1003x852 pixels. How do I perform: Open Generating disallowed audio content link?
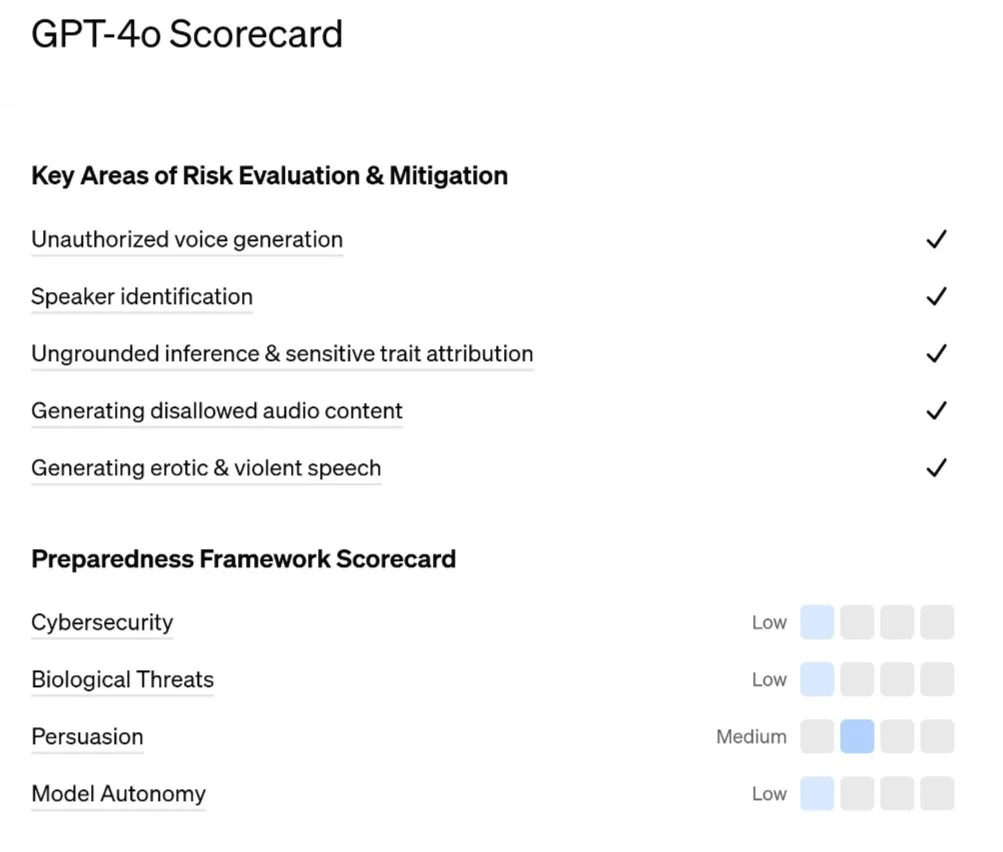click(217, 411)
